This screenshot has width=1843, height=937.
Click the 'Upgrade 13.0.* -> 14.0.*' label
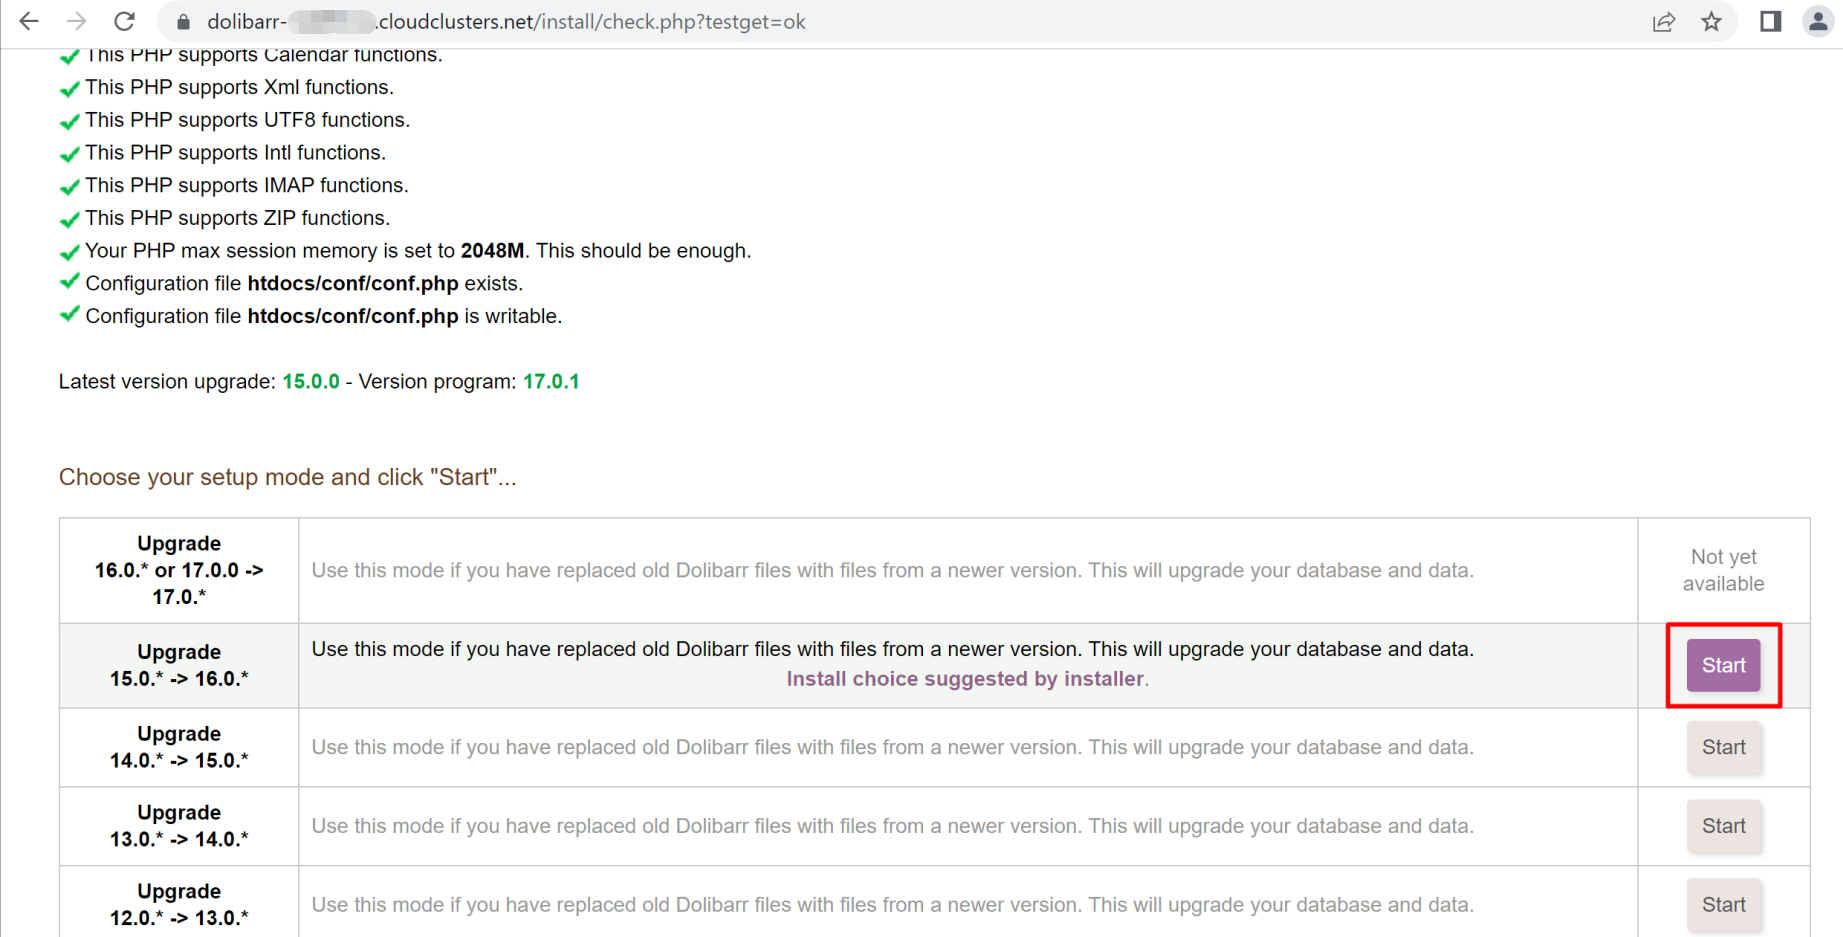tap(179, 826)
